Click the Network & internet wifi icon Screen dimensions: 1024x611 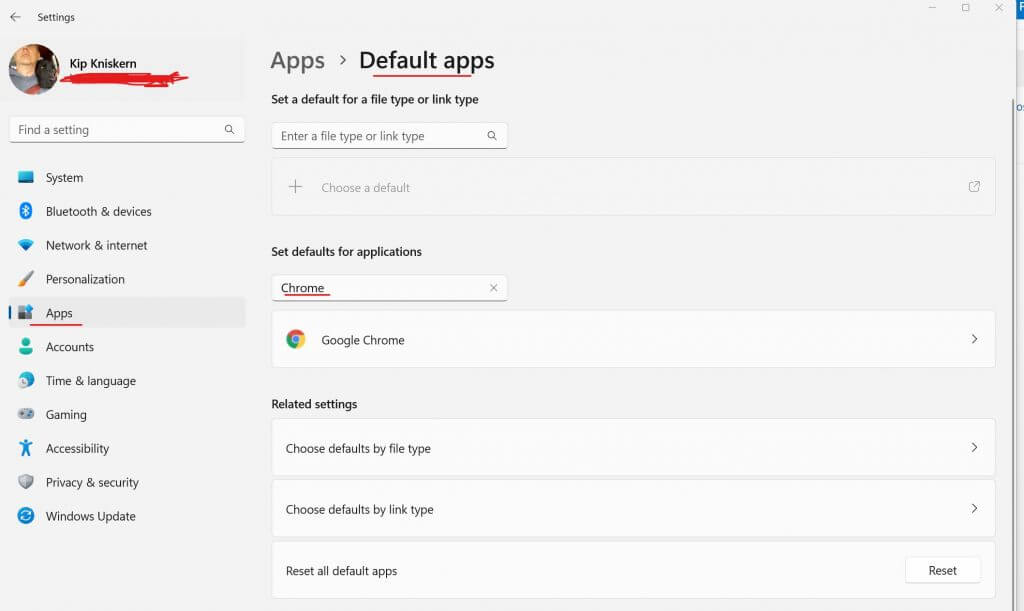point(26,245)
